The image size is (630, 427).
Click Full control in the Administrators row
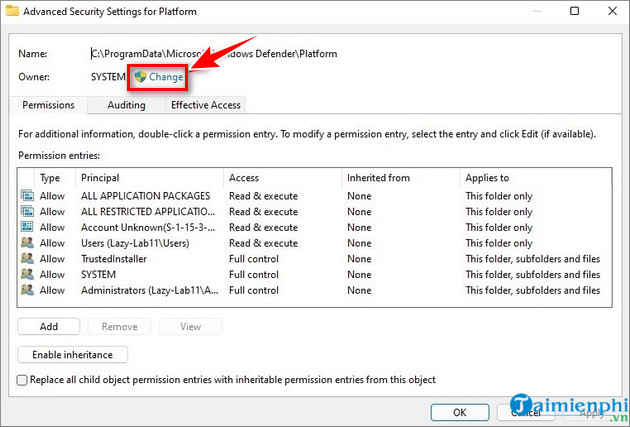[254, 290]
